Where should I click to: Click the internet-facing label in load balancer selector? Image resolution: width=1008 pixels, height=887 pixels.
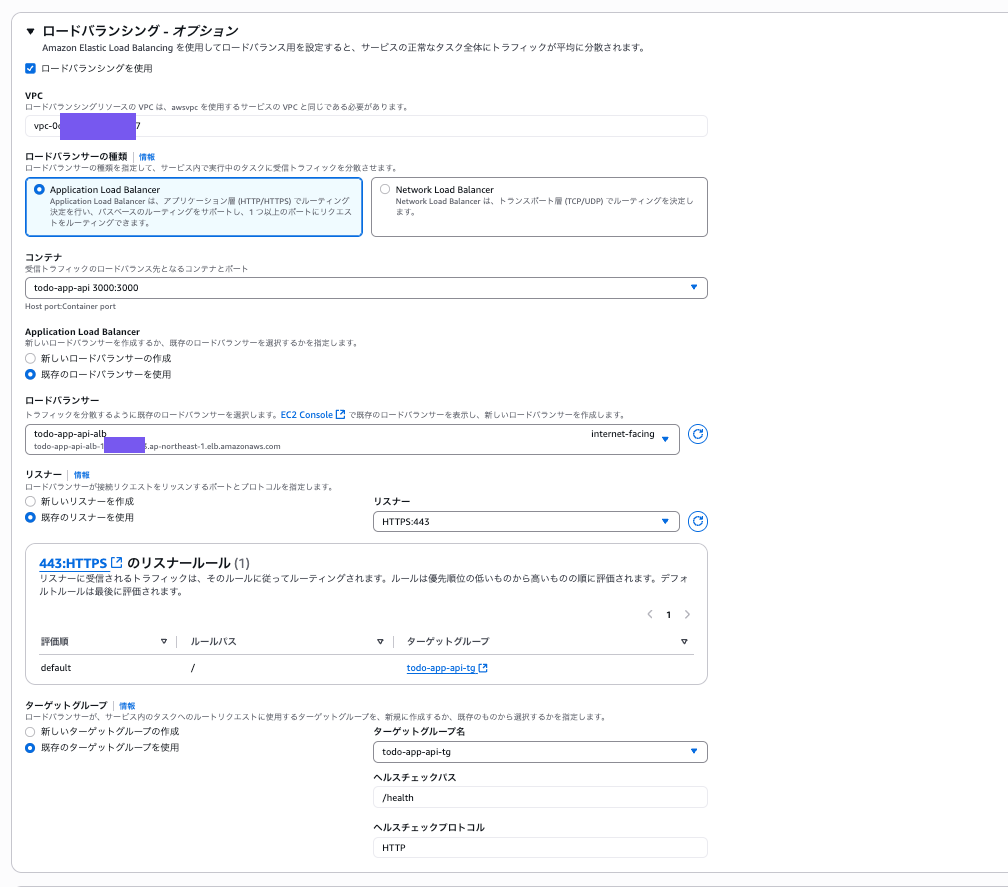tap(622, 434)
